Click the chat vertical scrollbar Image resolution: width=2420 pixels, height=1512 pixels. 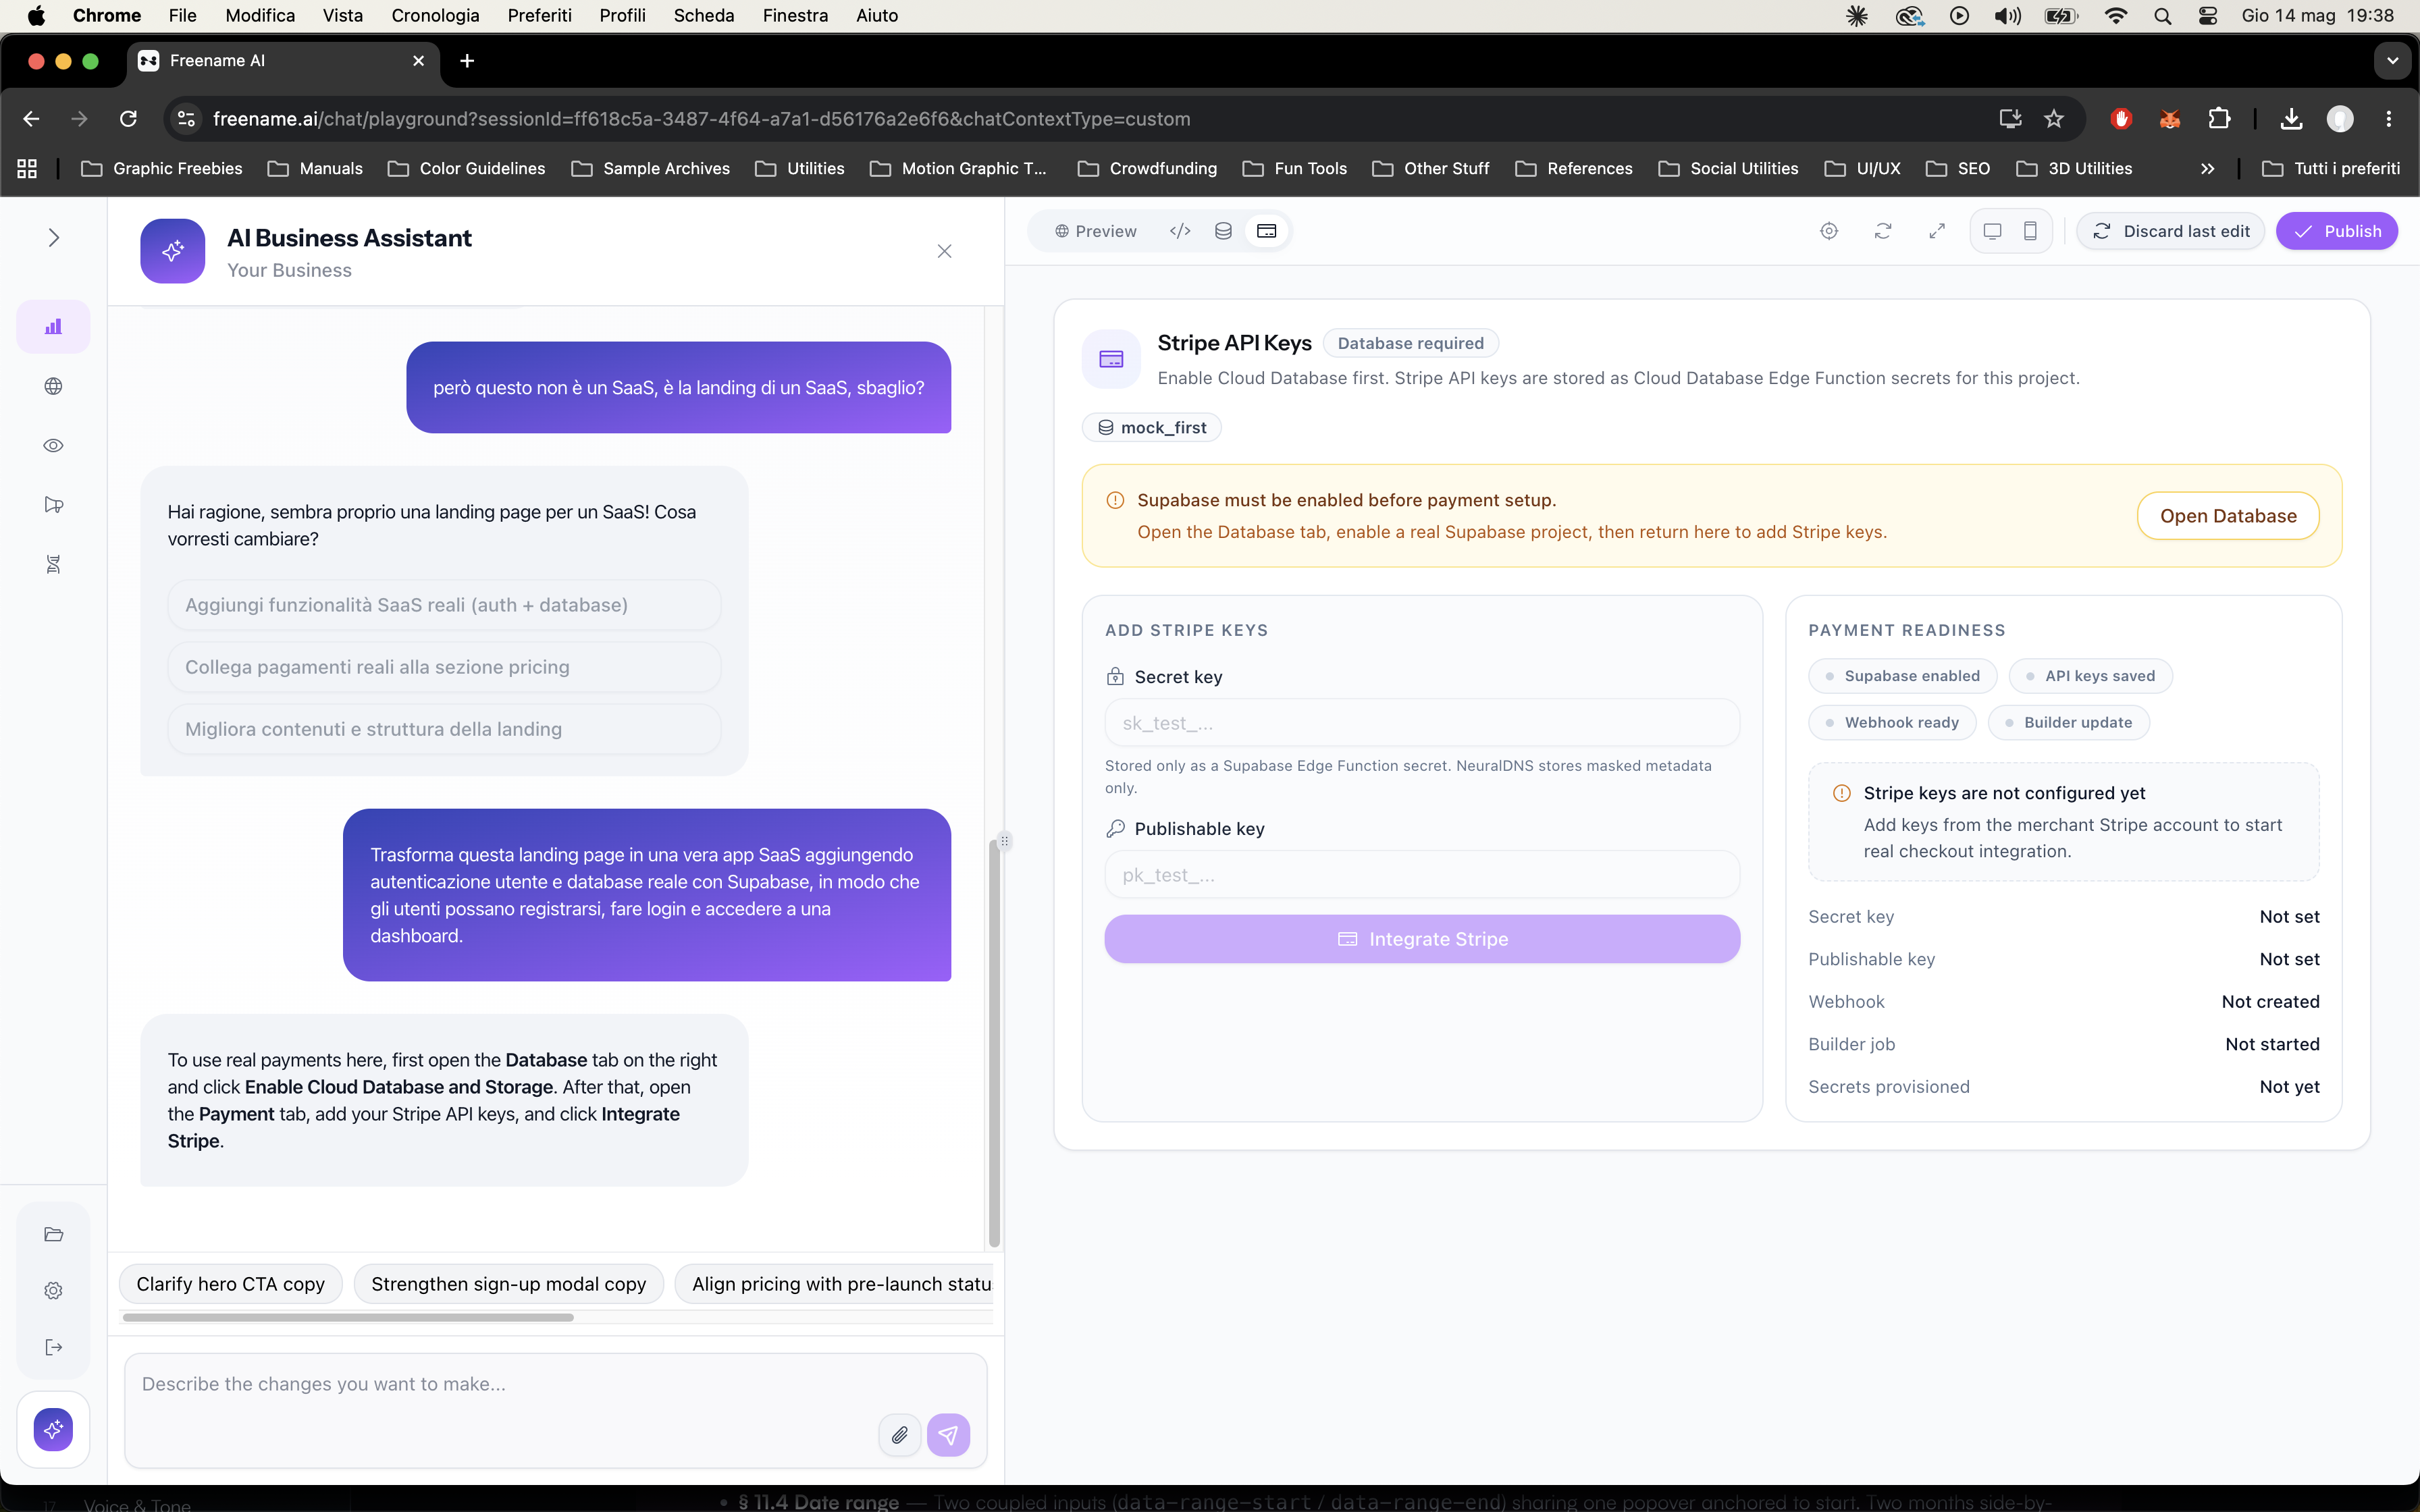click(x=994, y=1042)
